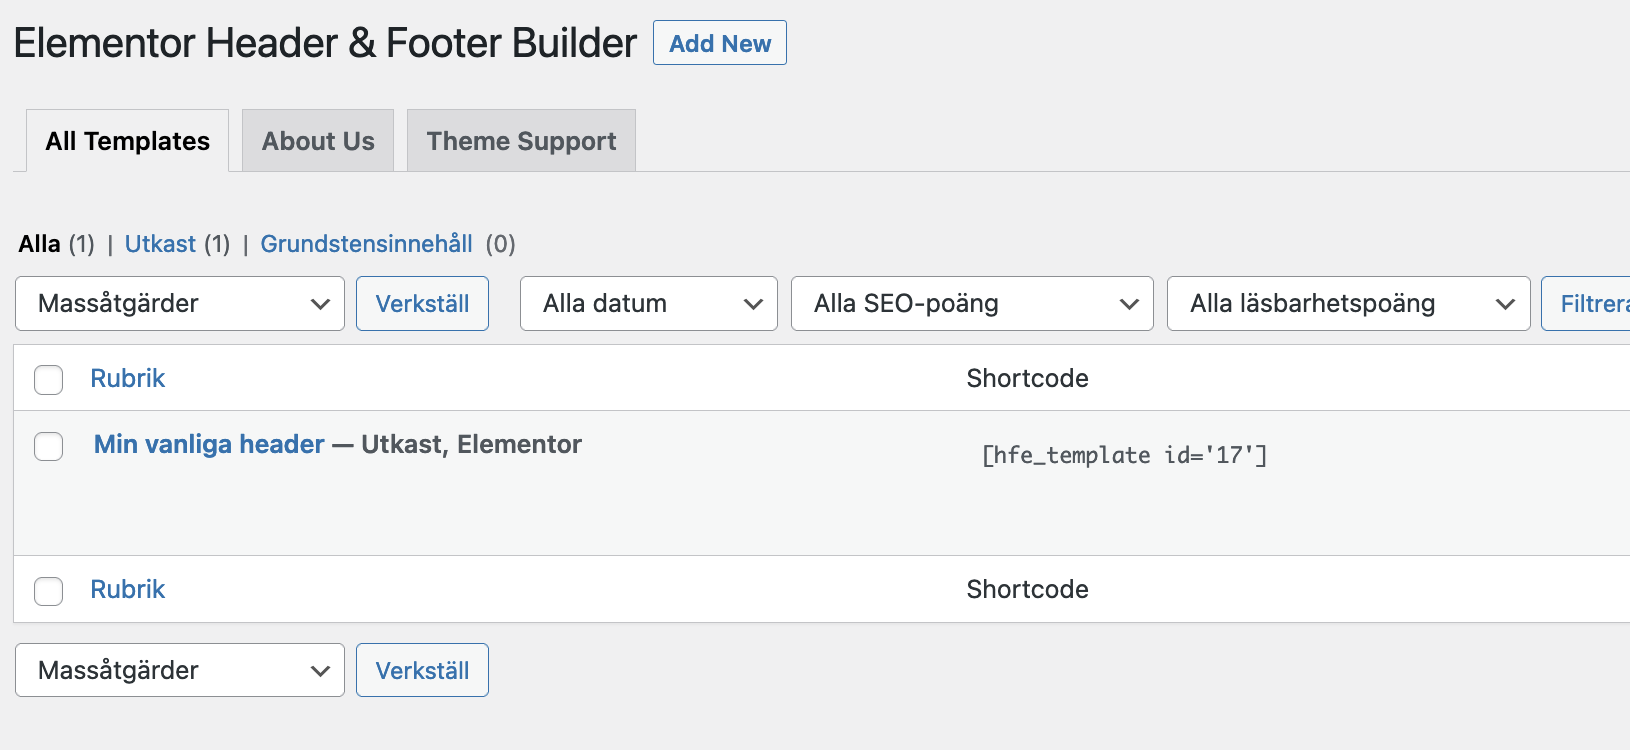The height and width of the screenshot is (750, 1630).
Task: Expand Alla läsbarhetspoäng dropdown
Action: [x=1347, y=303]
